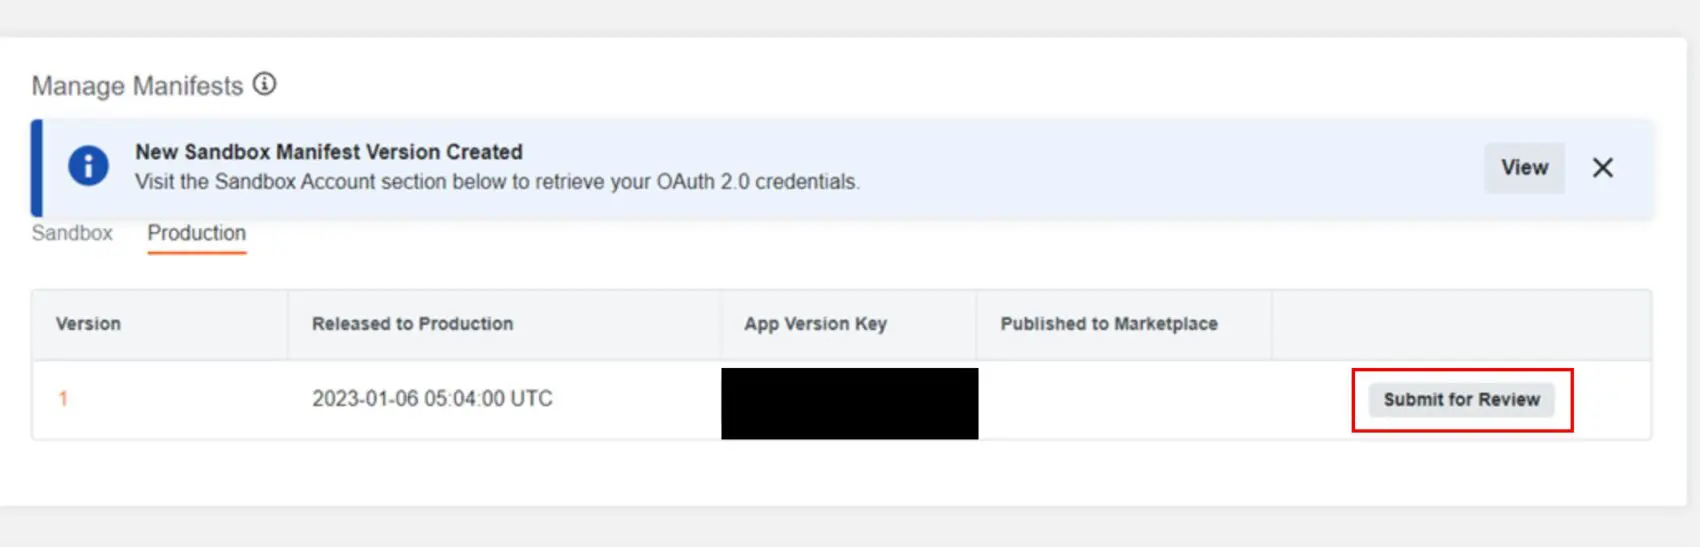Submit version 1 for review

[1461, 400]
